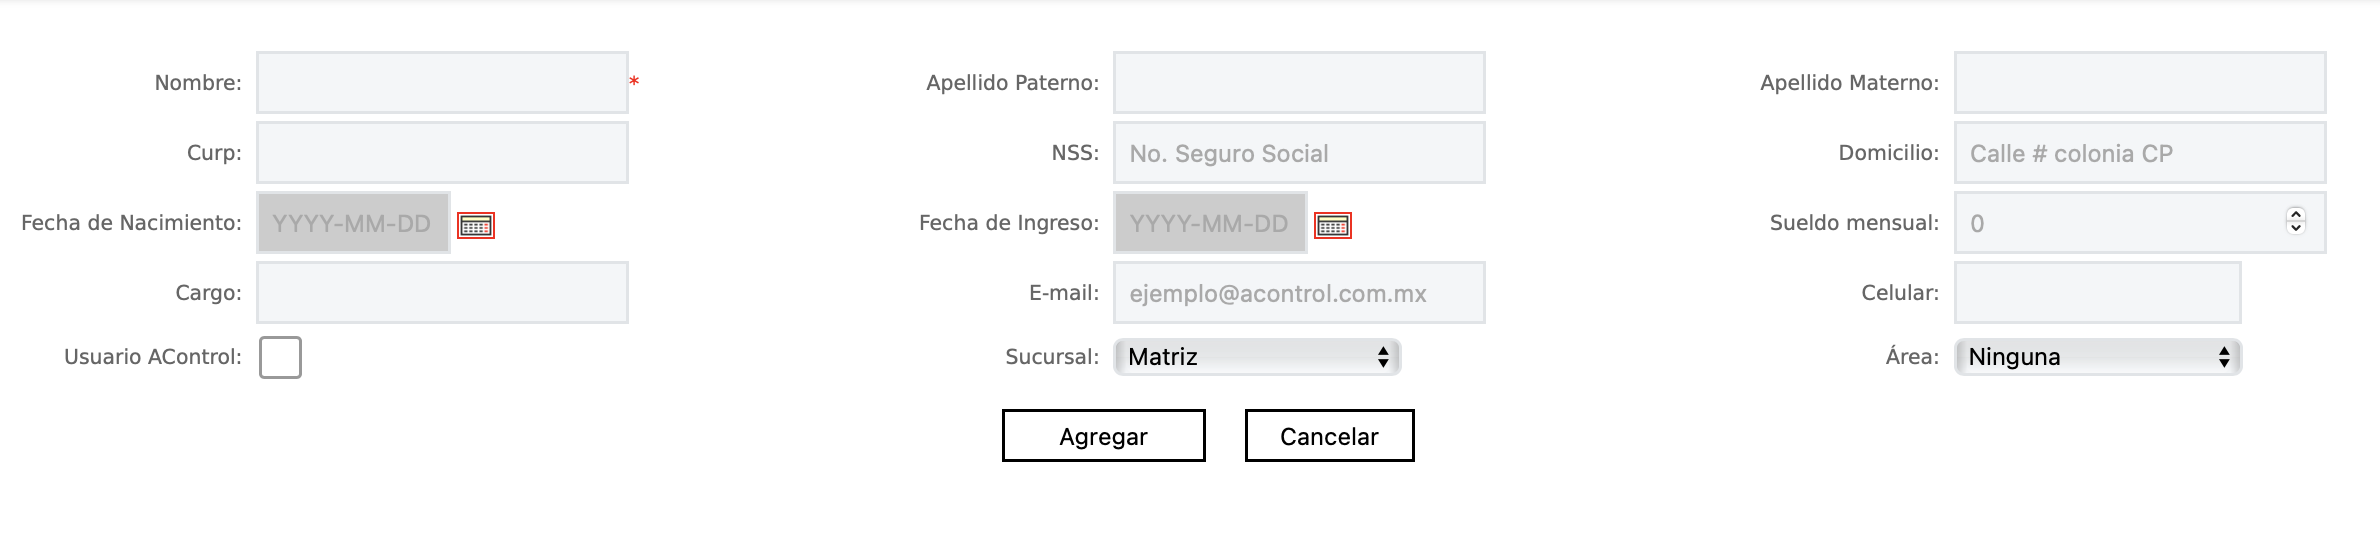Open the Área dropdown menu
Image resolution: width=2380 pixels, height=550 pixels.
pos(2097,357)
